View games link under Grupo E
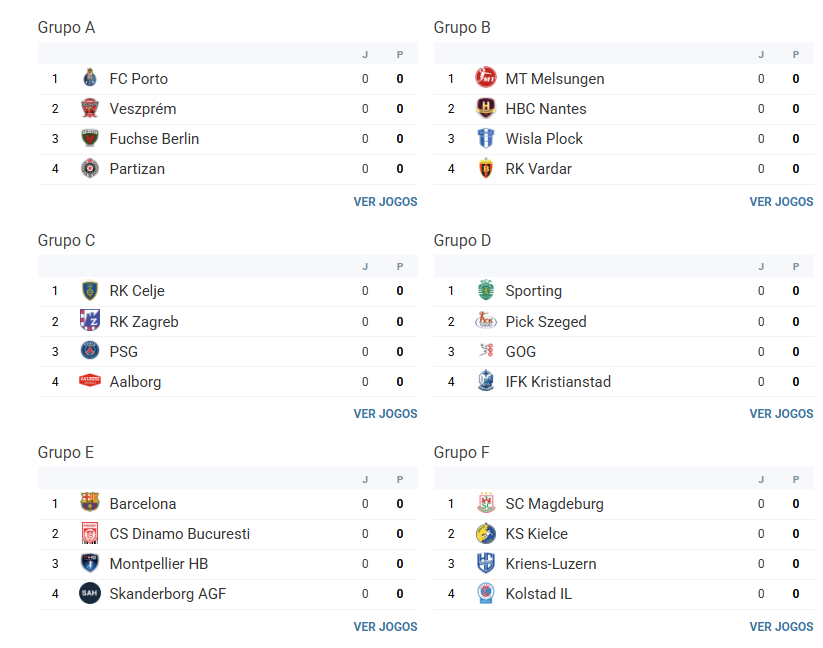This screenshot has width=823, height=648. pos(385,627)
